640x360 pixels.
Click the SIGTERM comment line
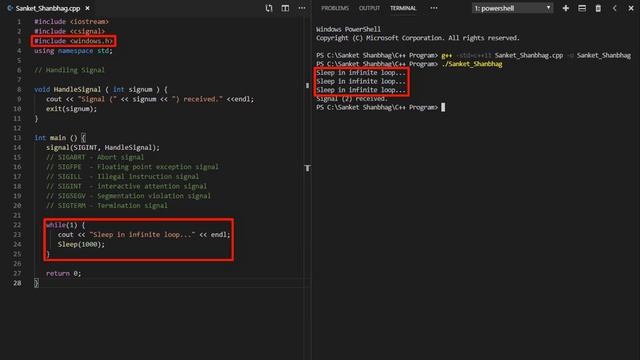click(107, 206)
